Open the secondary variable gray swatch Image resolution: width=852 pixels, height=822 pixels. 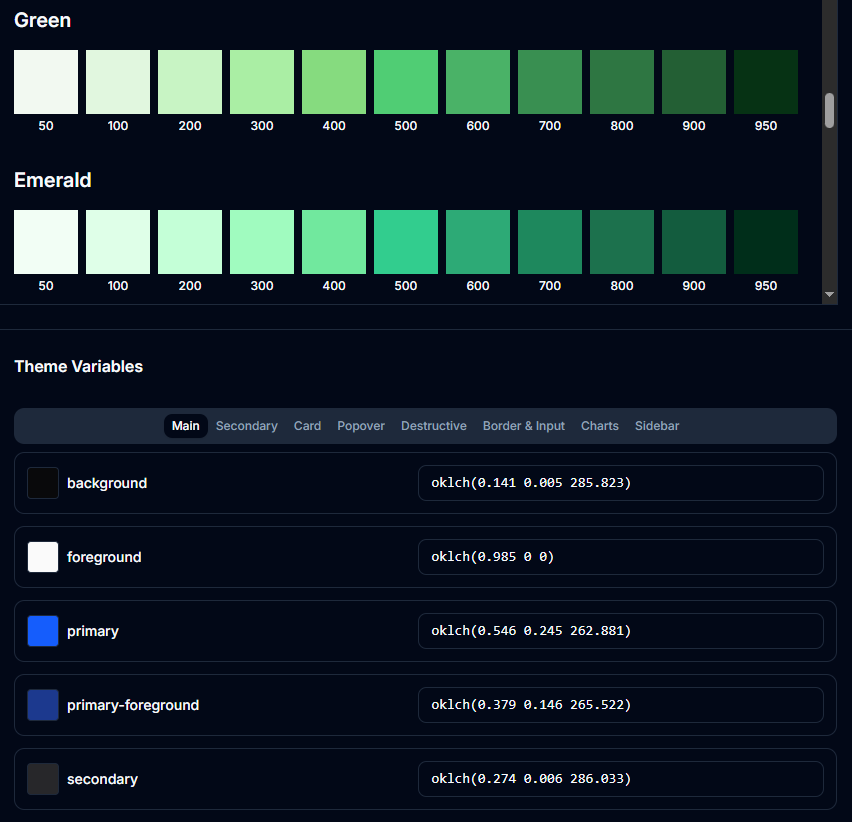[43, 779]
